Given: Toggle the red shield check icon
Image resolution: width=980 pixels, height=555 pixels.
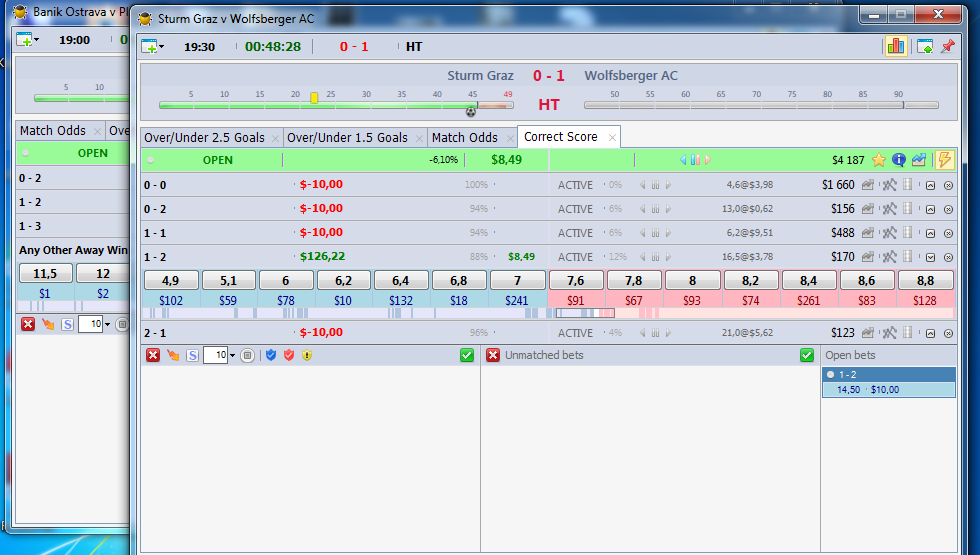Looking at the screenshot, I should (x=289, y=355).
